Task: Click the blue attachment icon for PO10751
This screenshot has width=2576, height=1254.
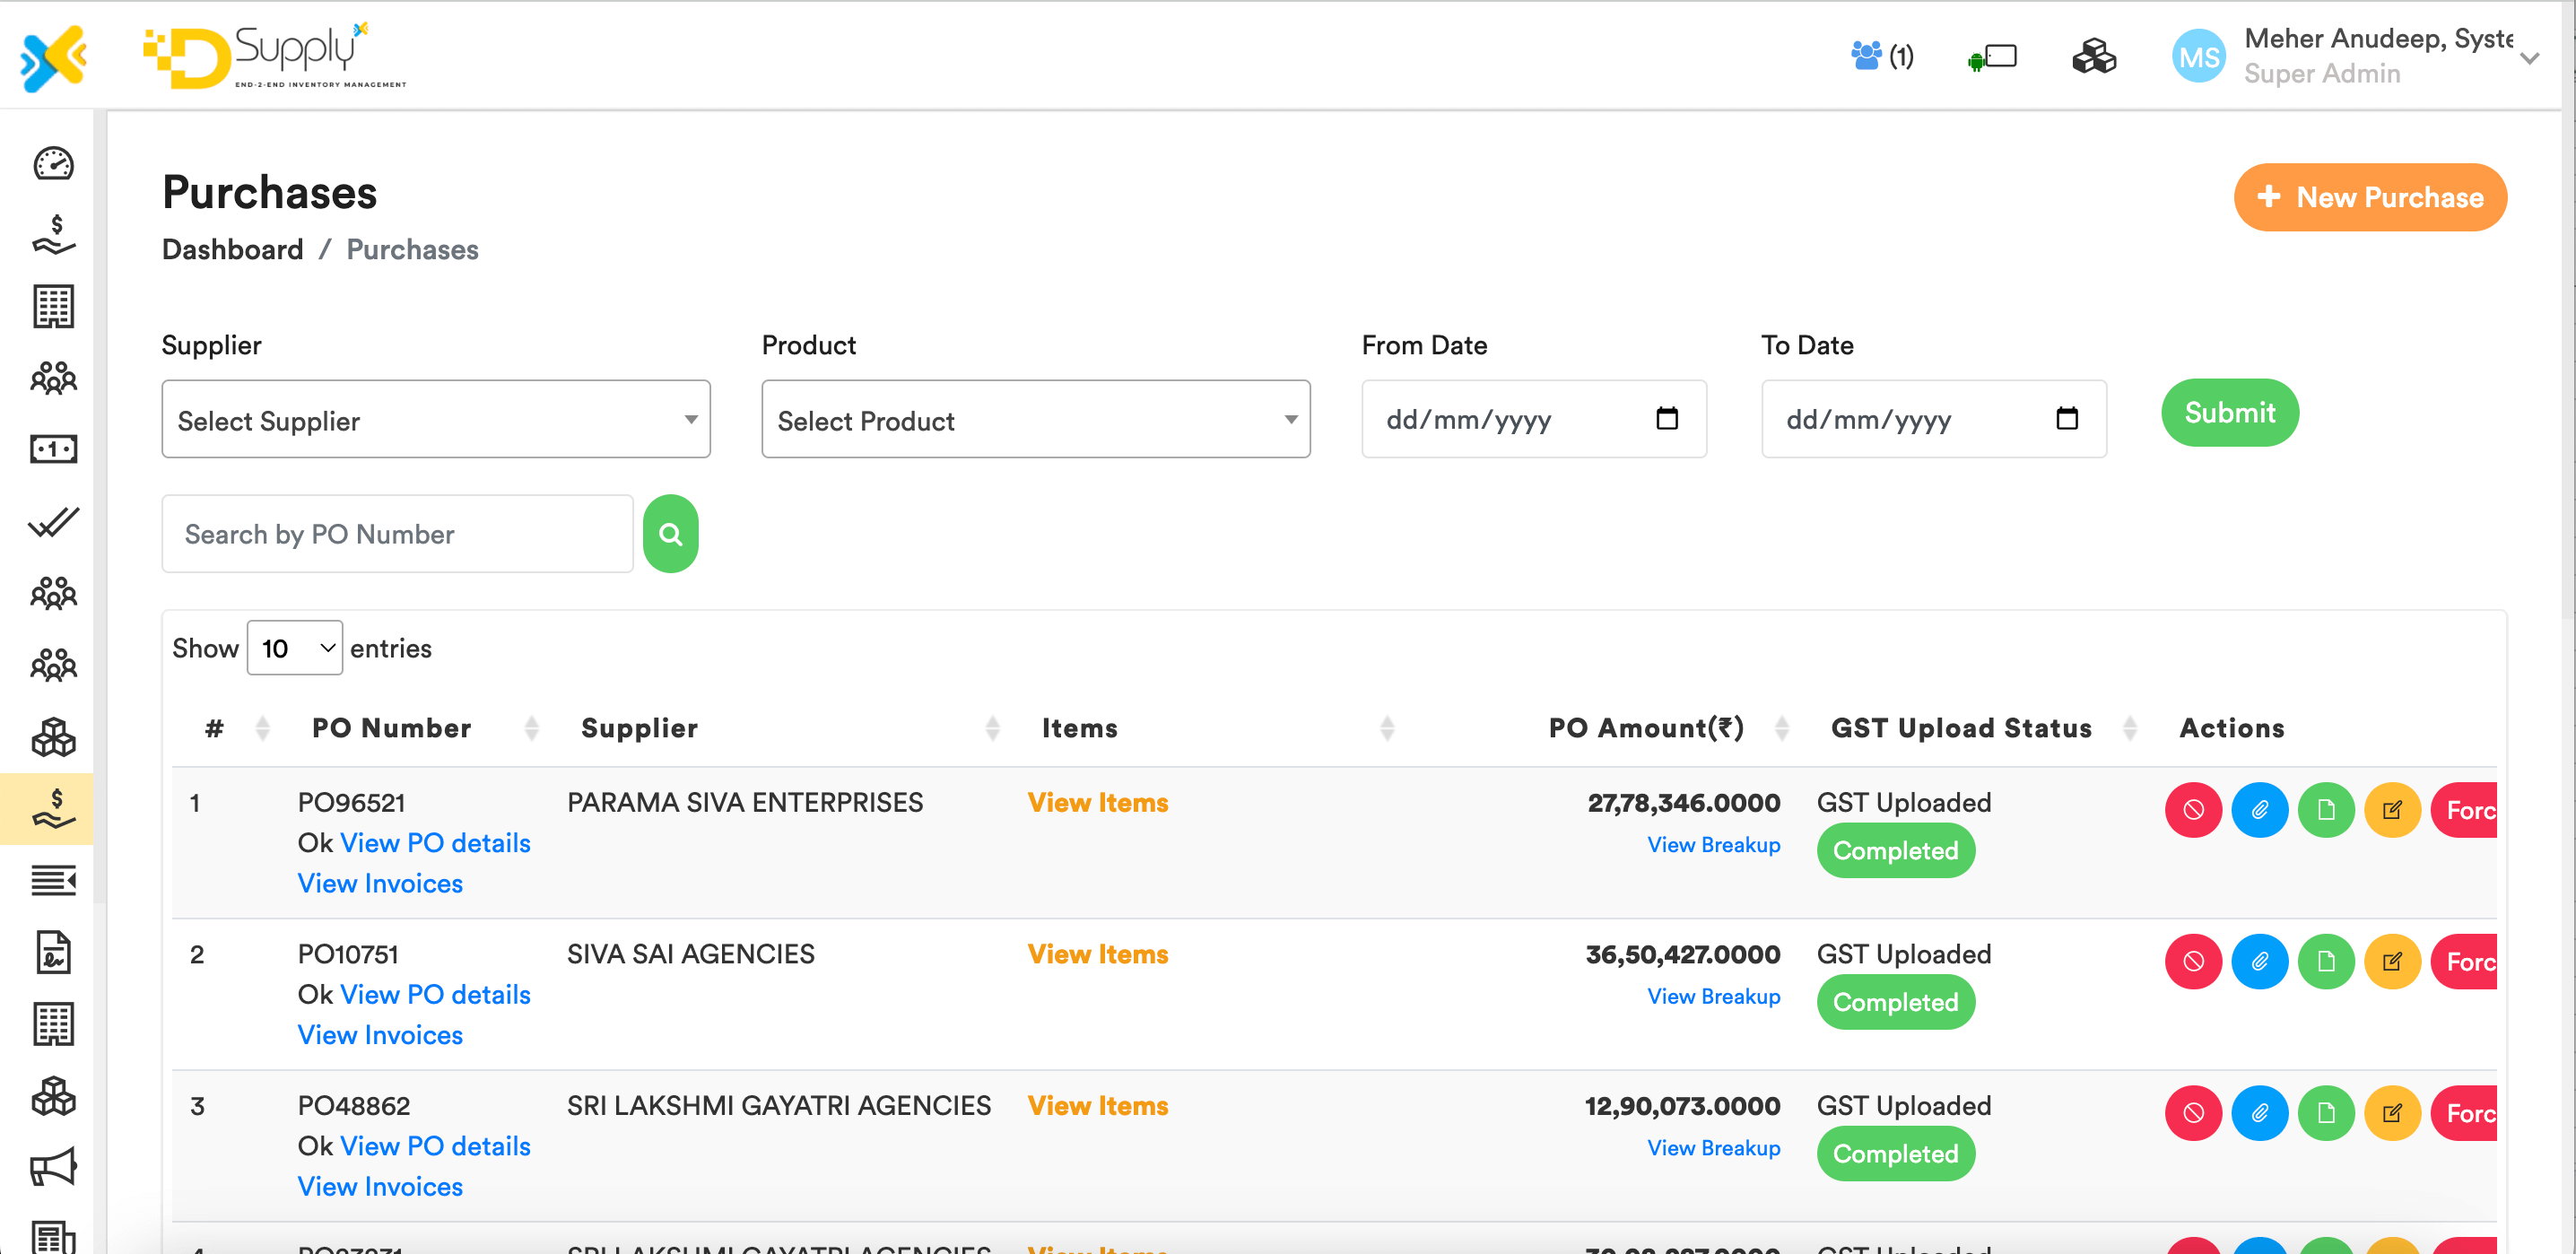Action: coord(2259,962)
